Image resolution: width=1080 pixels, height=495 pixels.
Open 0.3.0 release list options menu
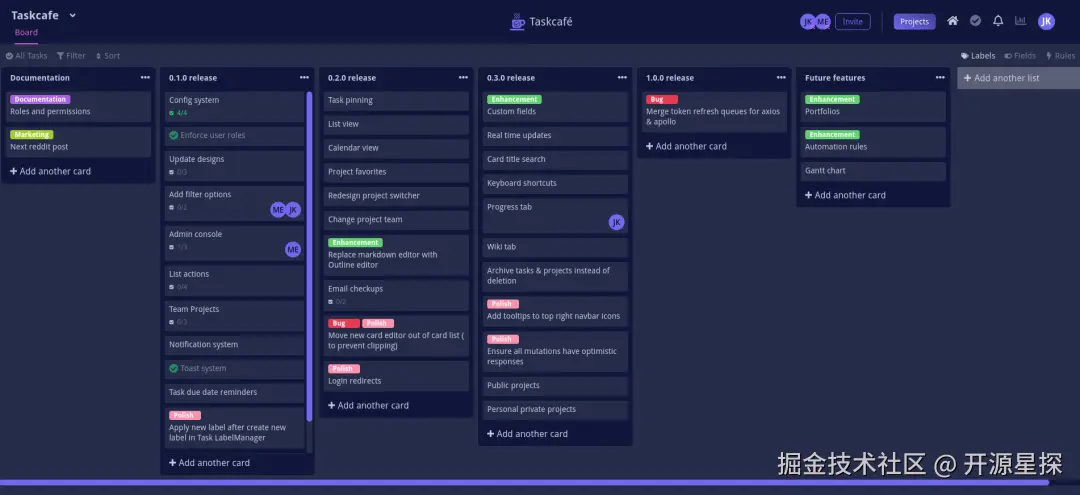pyautogui.click(x=623, y=78)
